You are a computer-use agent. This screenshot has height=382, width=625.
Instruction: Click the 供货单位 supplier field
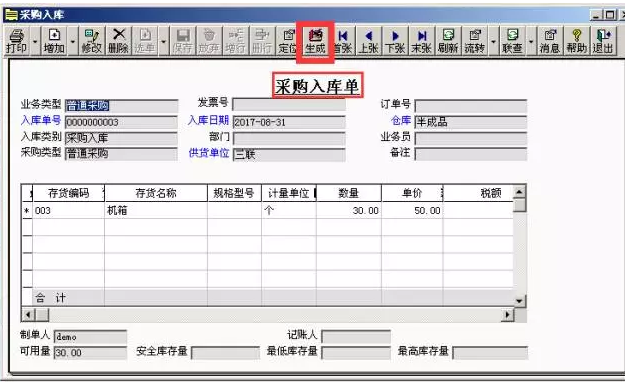pyautogui.click(x=289, y=154)
